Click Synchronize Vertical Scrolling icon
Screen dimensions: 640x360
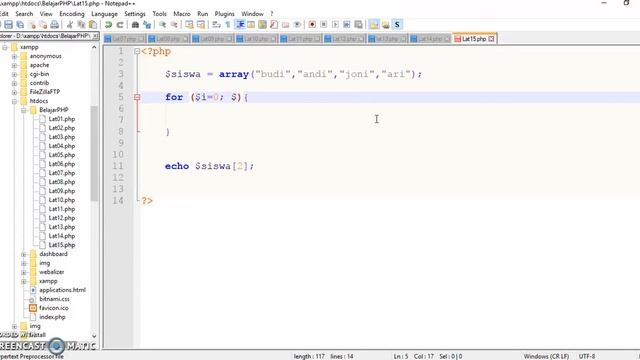point(189,24)
